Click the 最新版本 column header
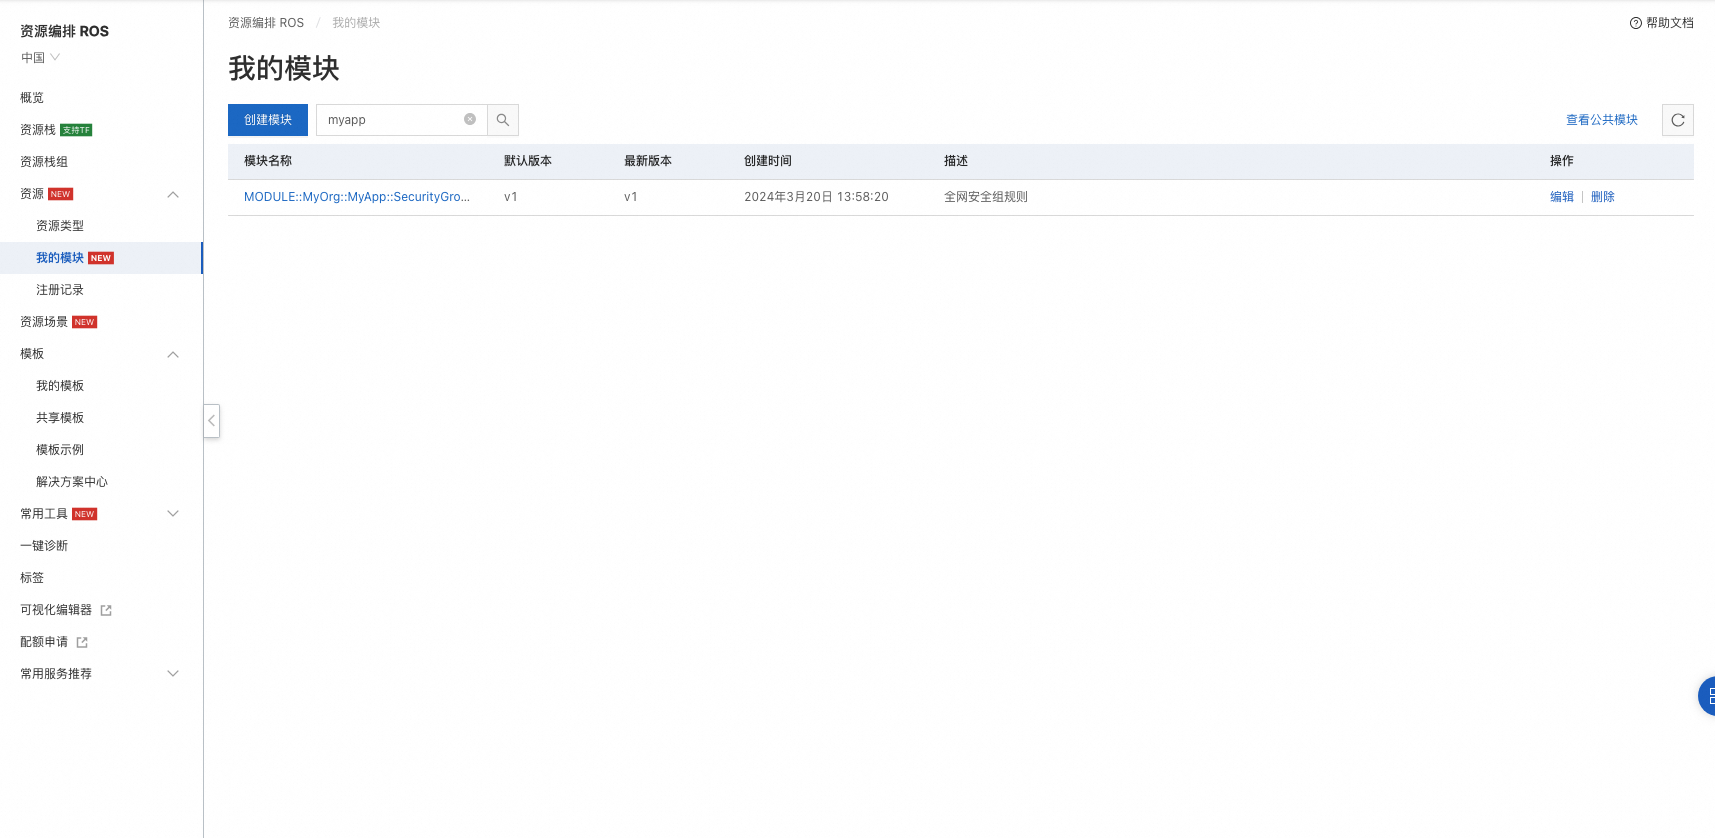The width and height of the screenshot is (1715, 838). 648,161
